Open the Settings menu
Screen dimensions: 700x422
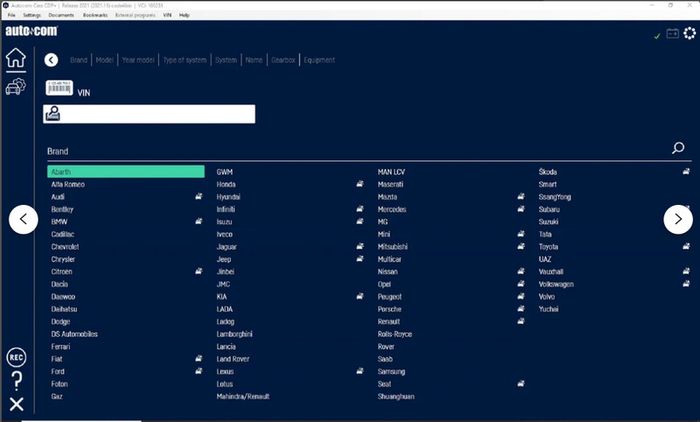pyautogui.click(x=32, y=15)
